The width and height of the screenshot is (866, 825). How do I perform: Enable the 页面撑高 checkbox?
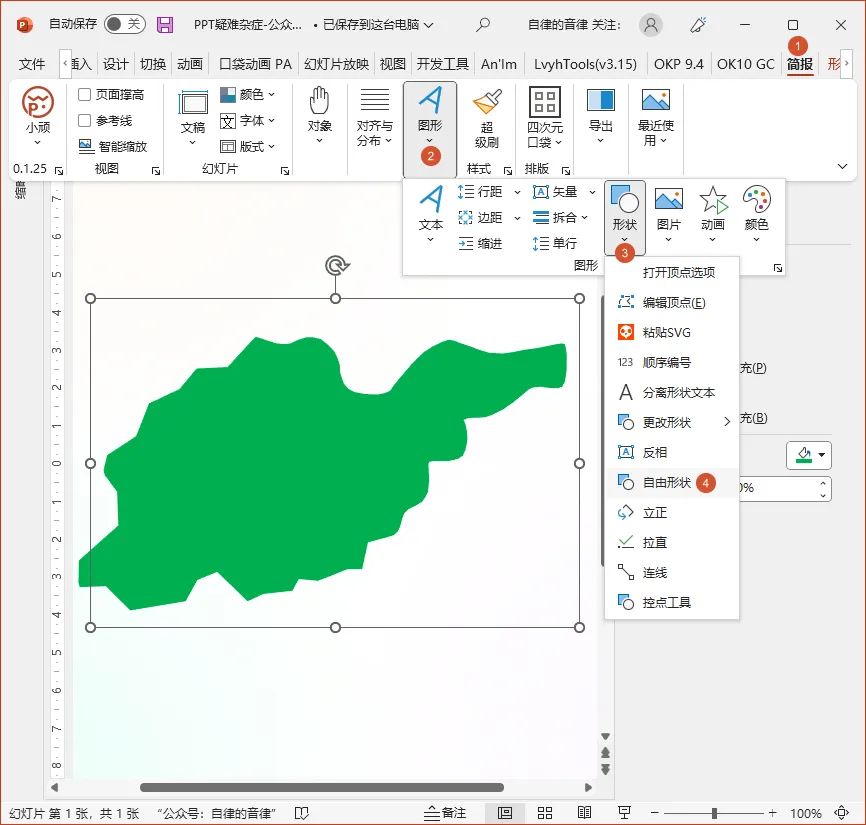pyautogui.click(x=85, y=94)
